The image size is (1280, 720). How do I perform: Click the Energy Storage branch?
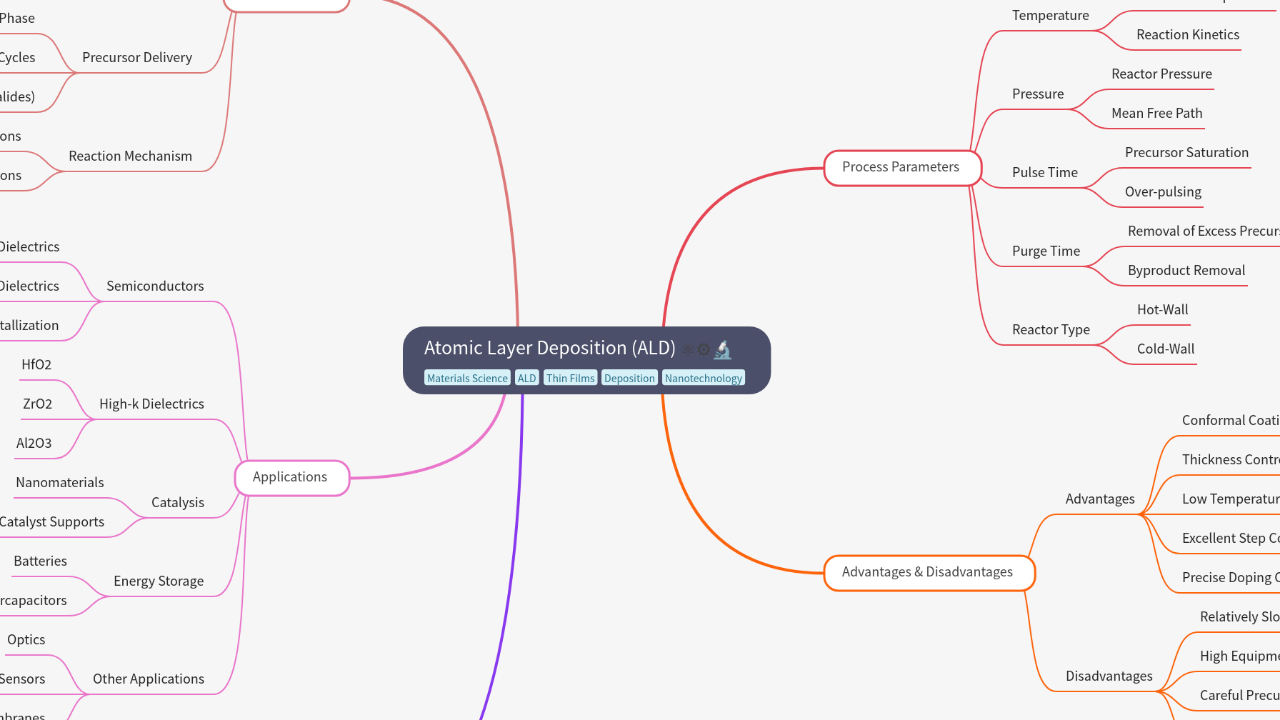159,581
